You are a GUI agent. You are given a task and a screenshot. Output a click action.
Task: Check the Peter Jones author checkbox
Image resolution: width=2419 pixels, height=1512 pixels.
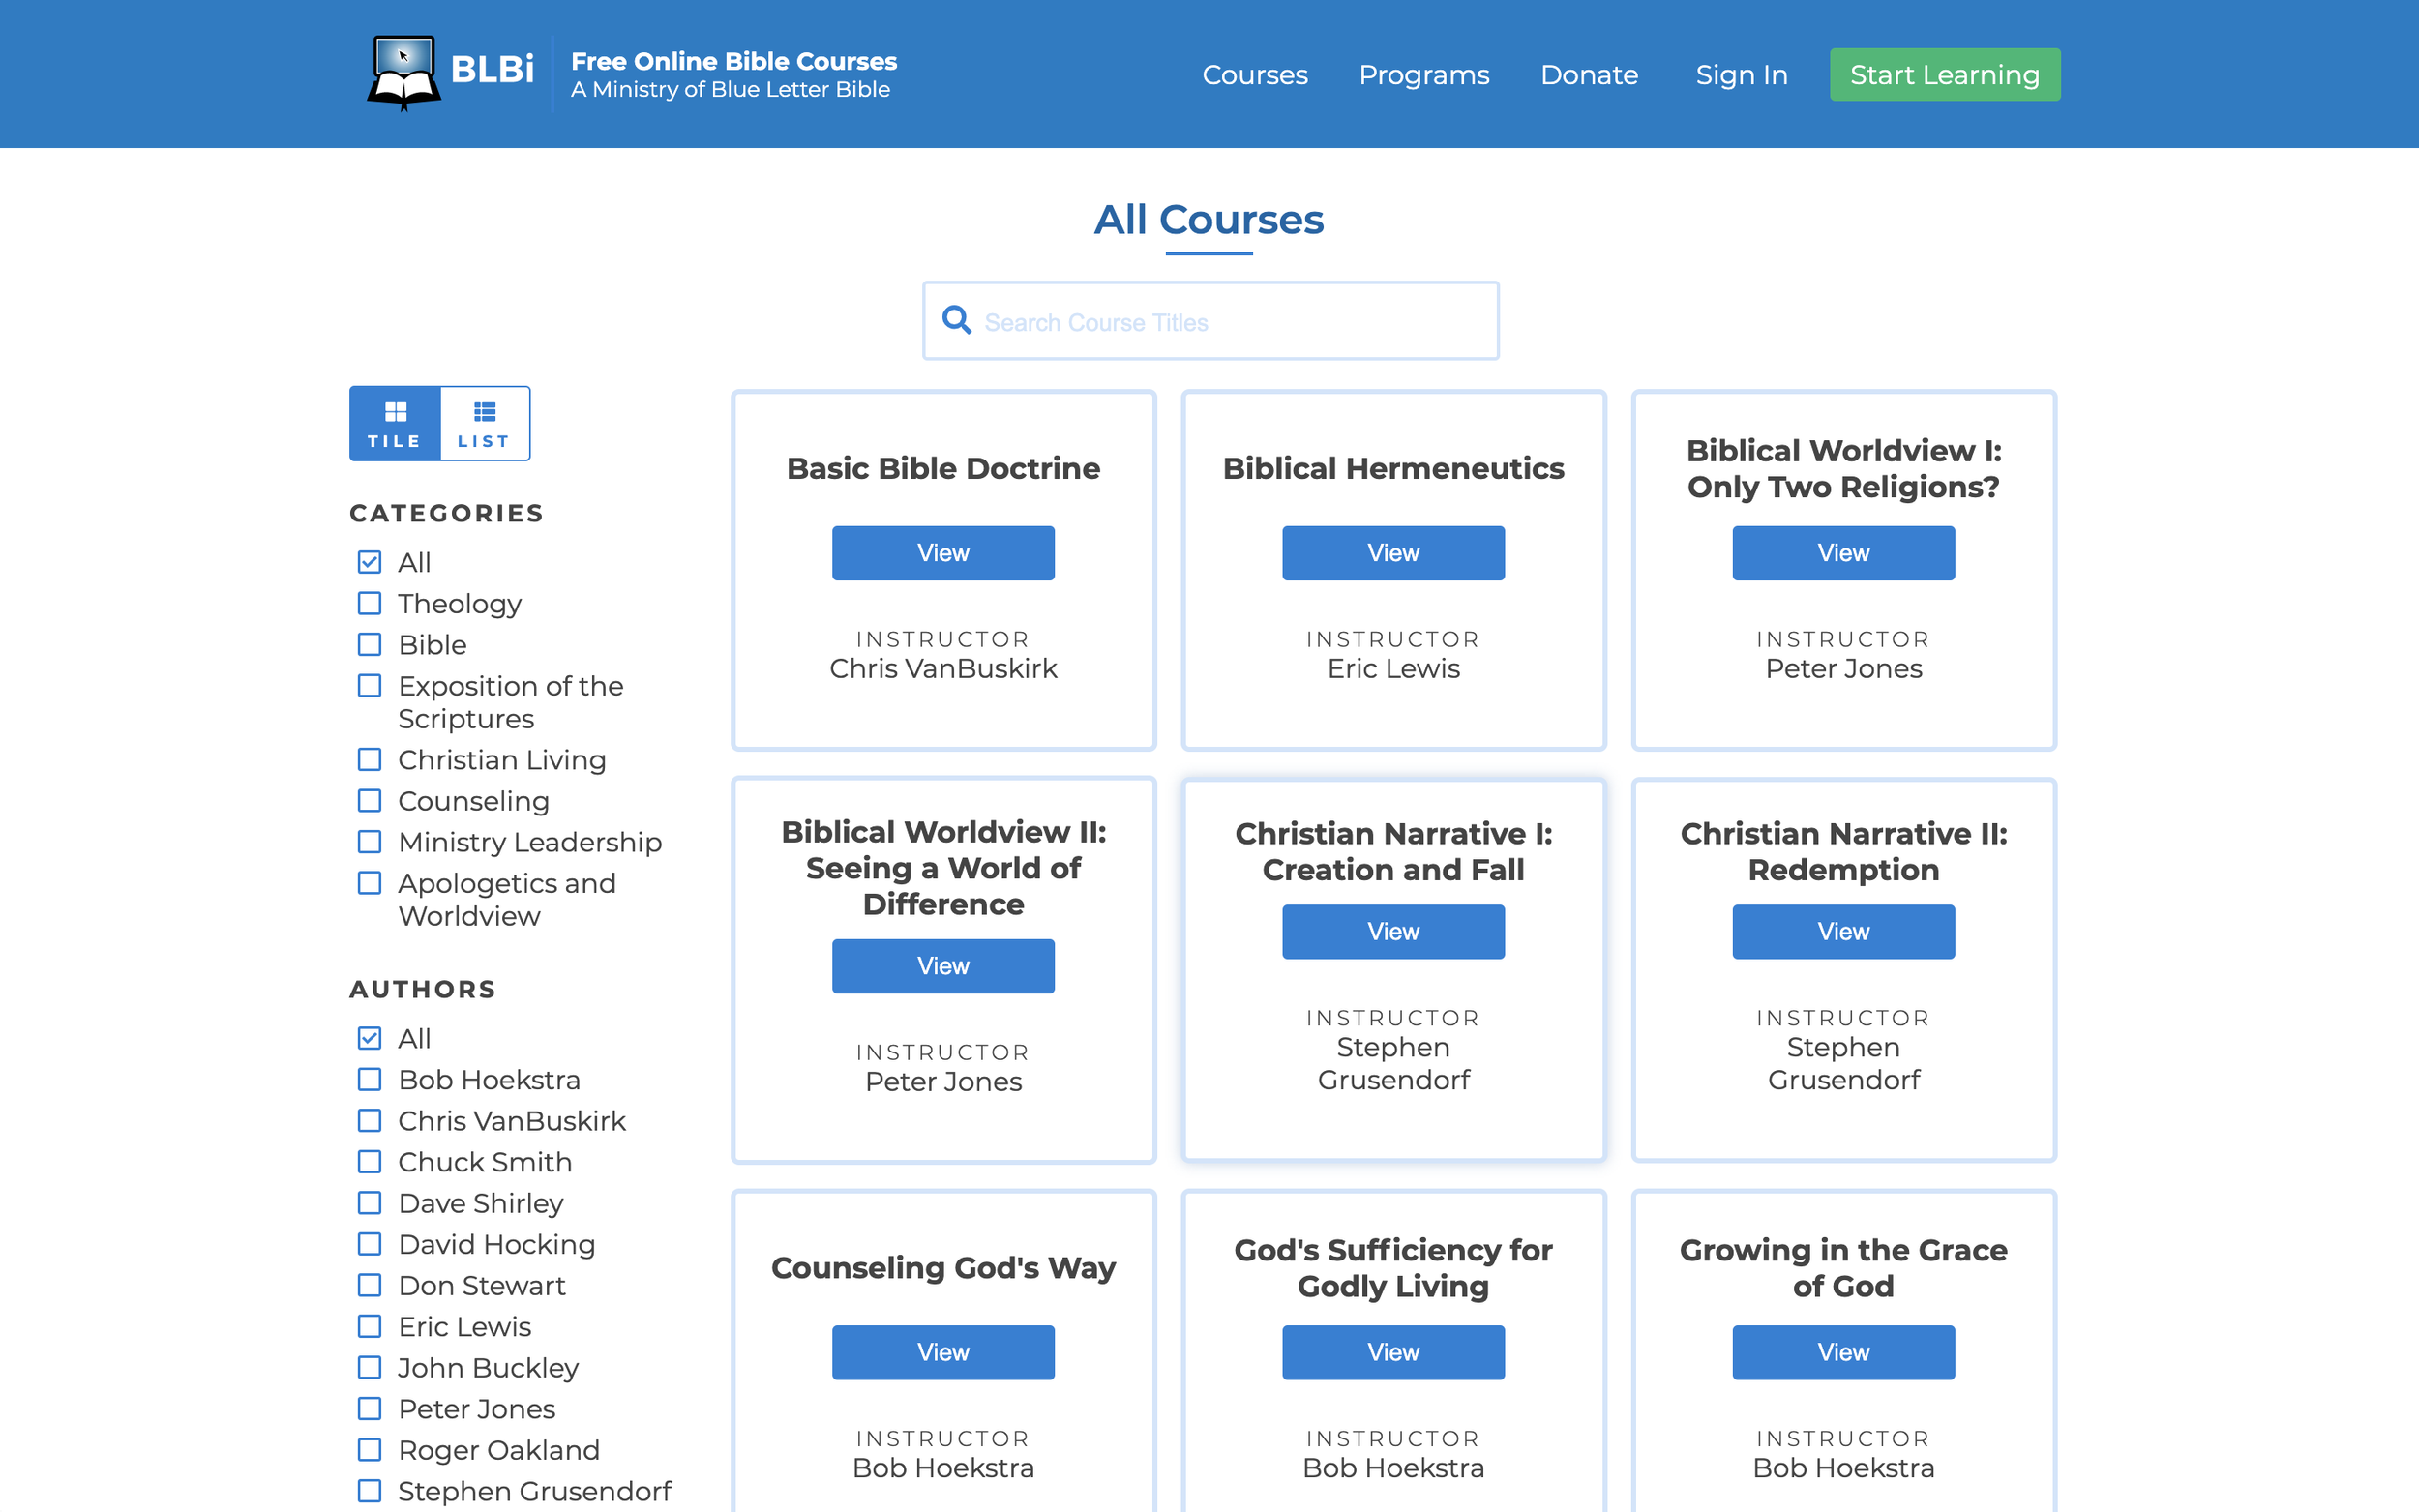369,1409
